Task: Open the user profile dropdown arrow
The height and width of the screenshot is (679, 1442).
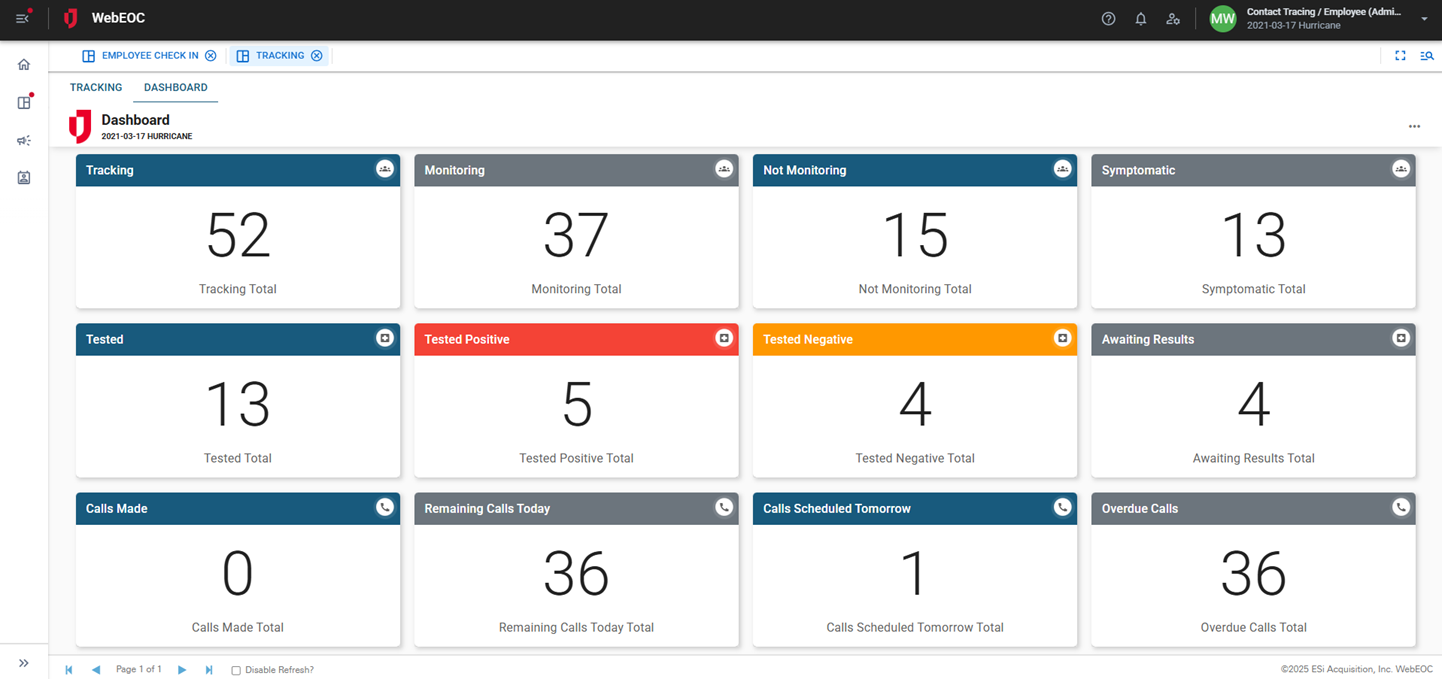Action: 1426,18
